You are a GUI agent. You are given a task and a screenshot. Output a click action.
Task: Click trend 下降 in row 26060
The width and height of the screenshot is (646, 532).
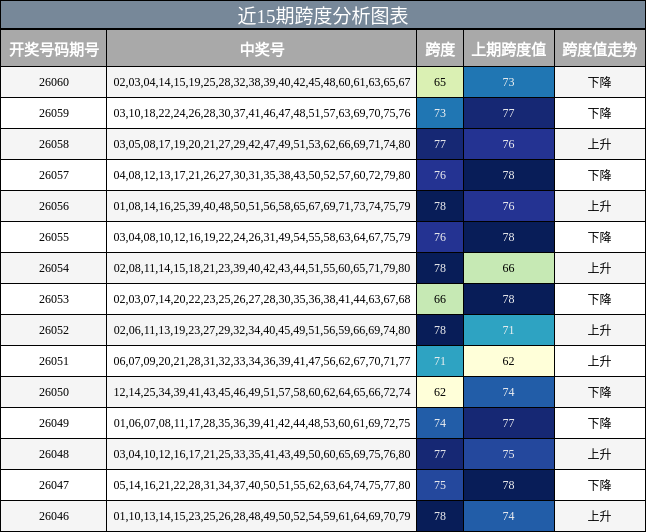point(599,82)
